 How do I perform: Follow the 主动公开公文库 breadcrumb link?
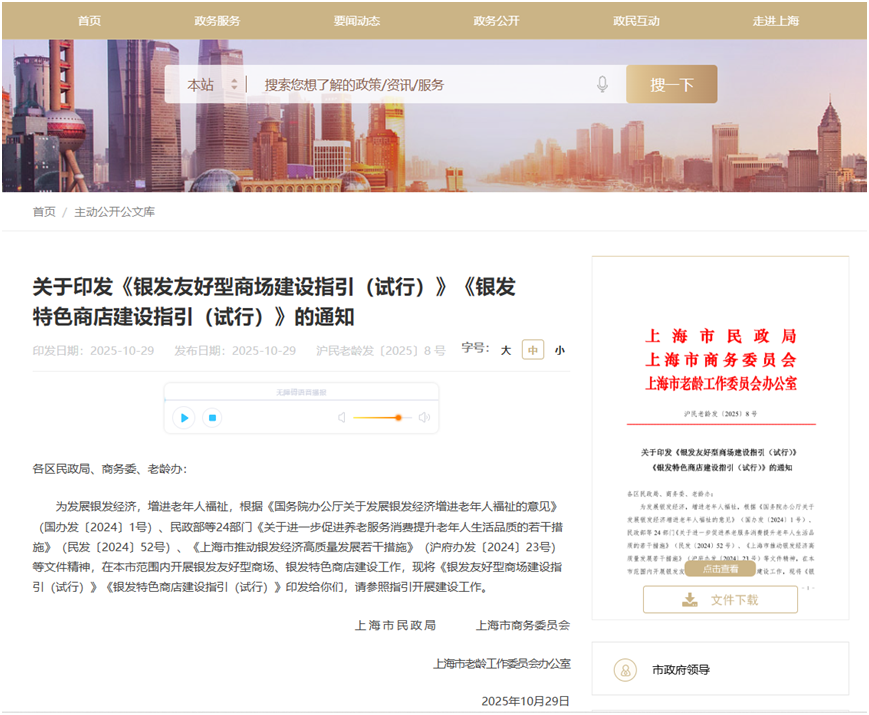point(114,212)
